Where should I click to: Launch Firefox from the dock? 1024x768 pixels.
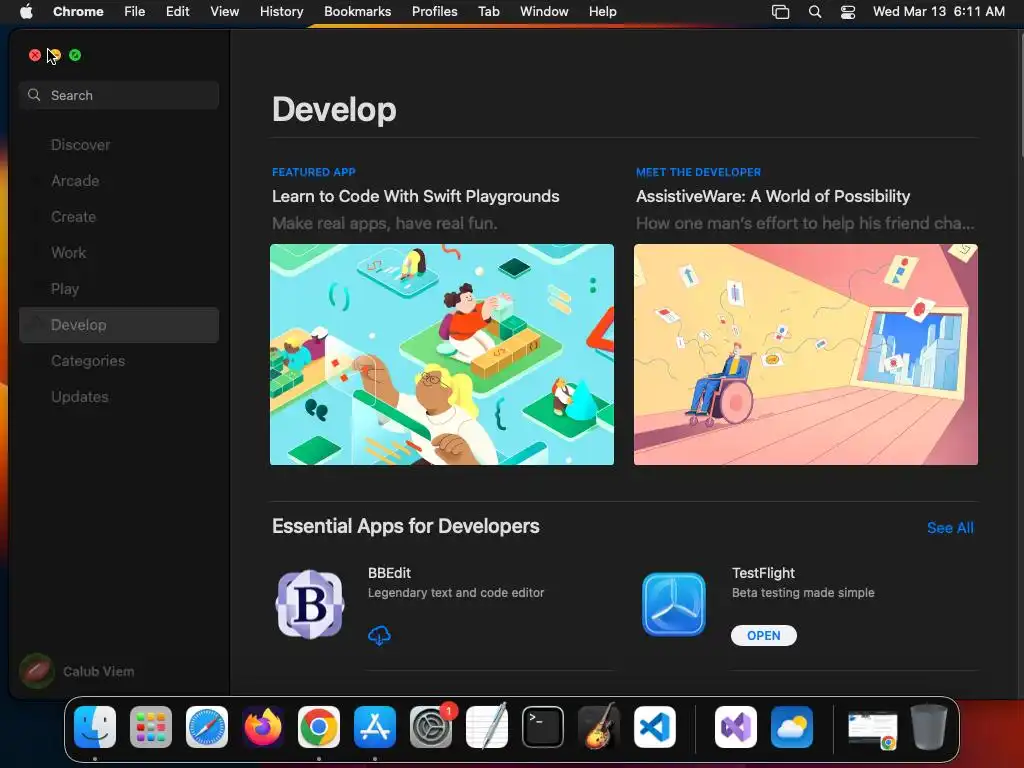[x=263, y=727]
